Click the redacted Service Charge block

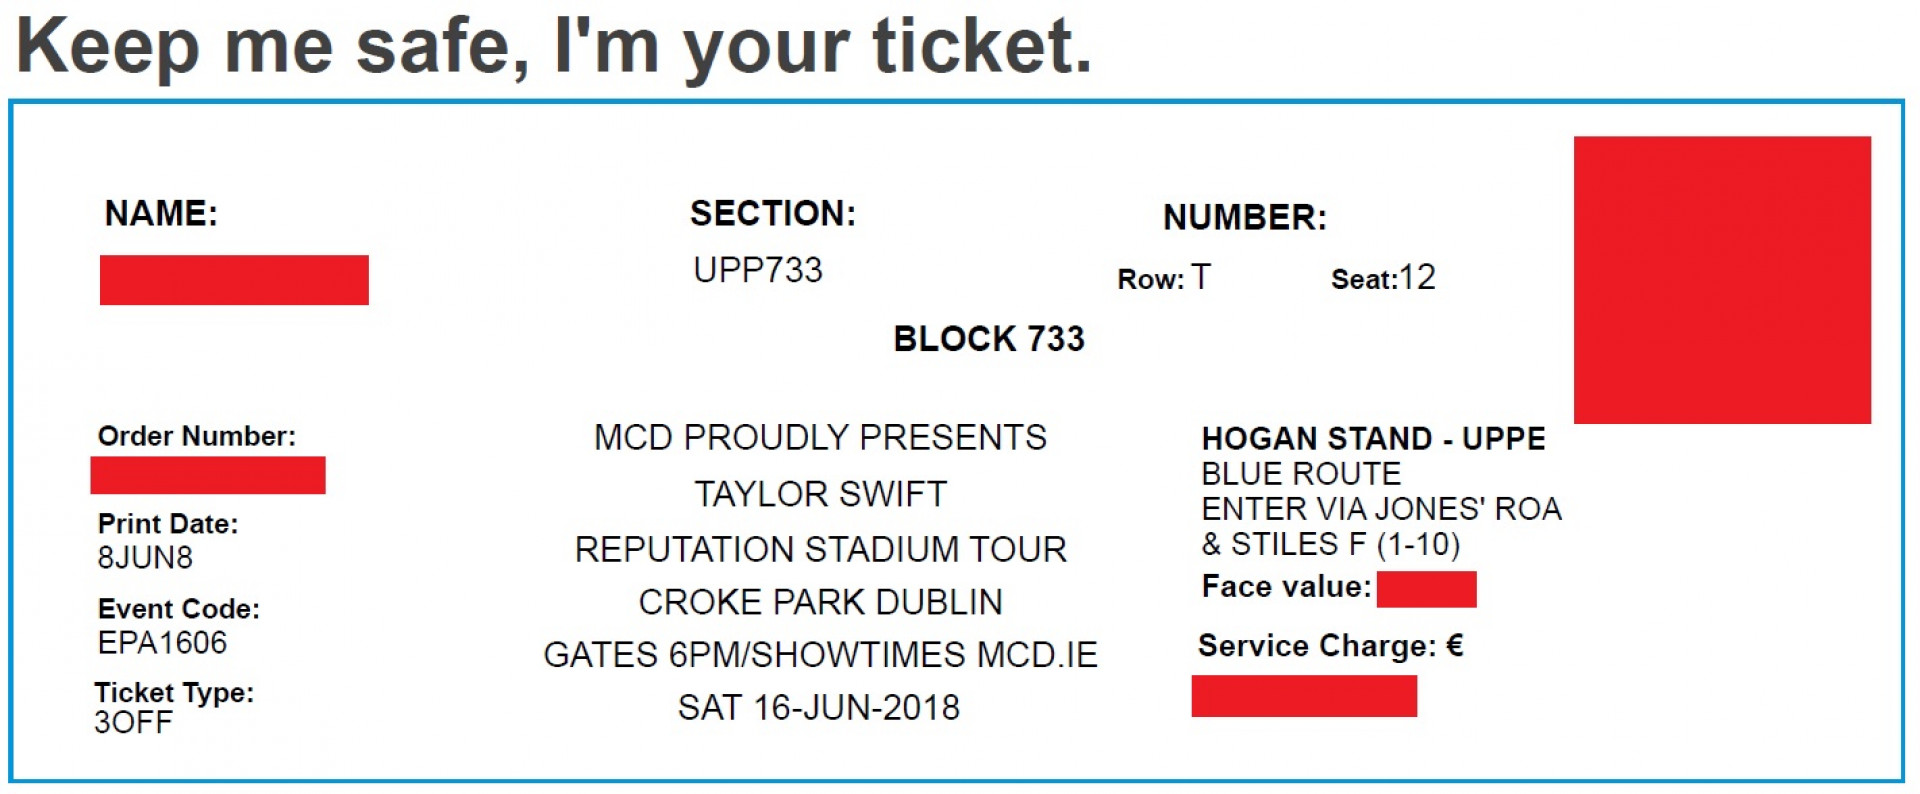1304,696
